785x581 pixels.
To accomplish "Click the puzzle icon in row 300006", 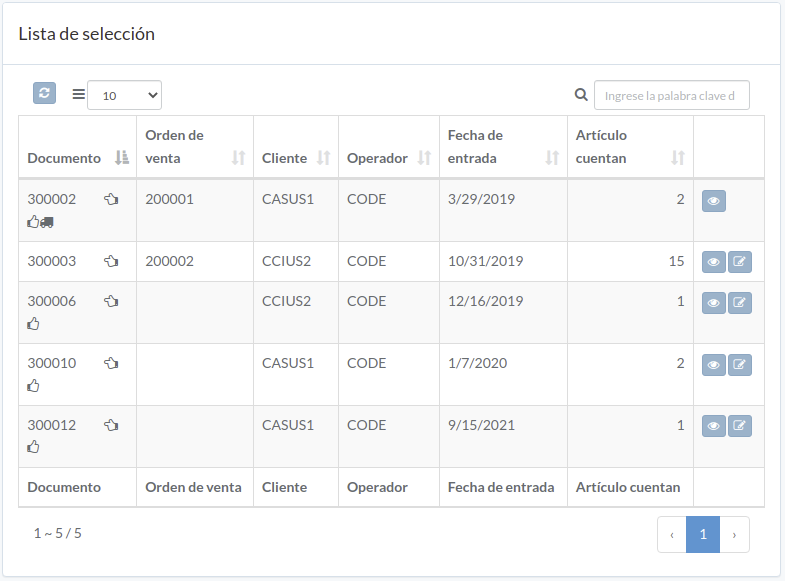I will 111,301.
